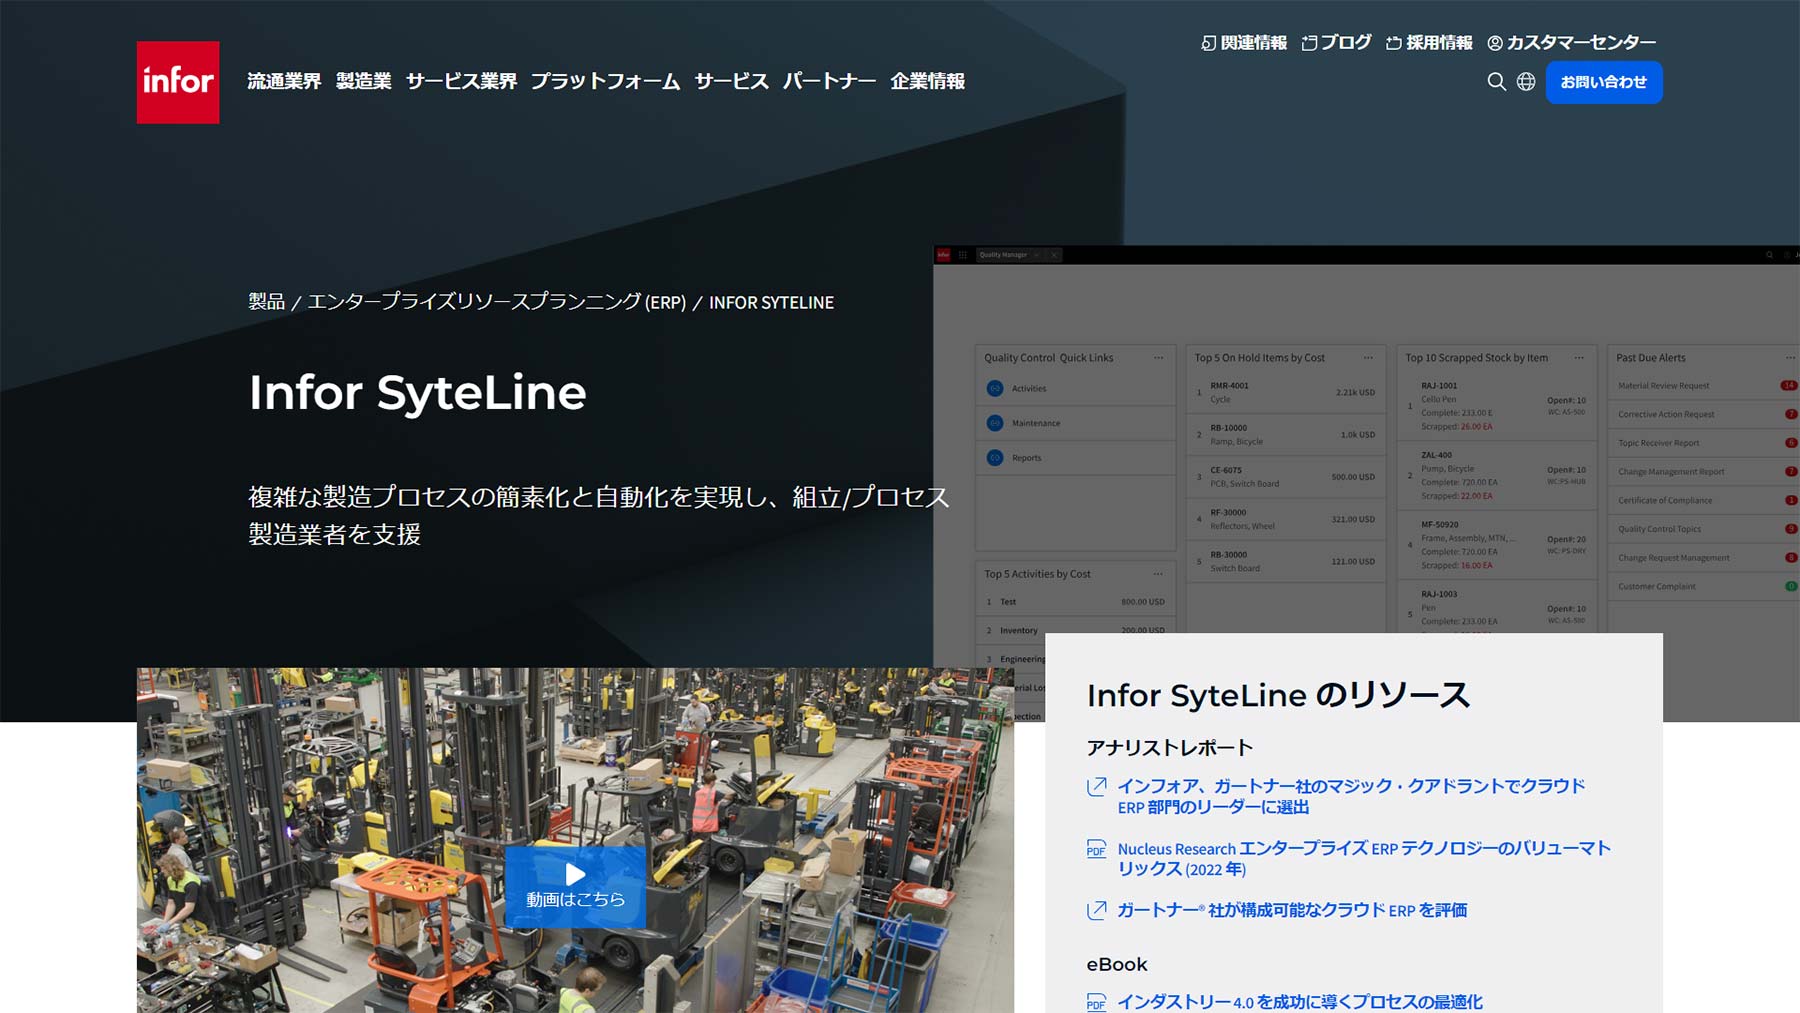
Task: Click the RAJ-1001 Cello Pen scrapped item
Action: pyautogui.click(x=1497, y=406)
